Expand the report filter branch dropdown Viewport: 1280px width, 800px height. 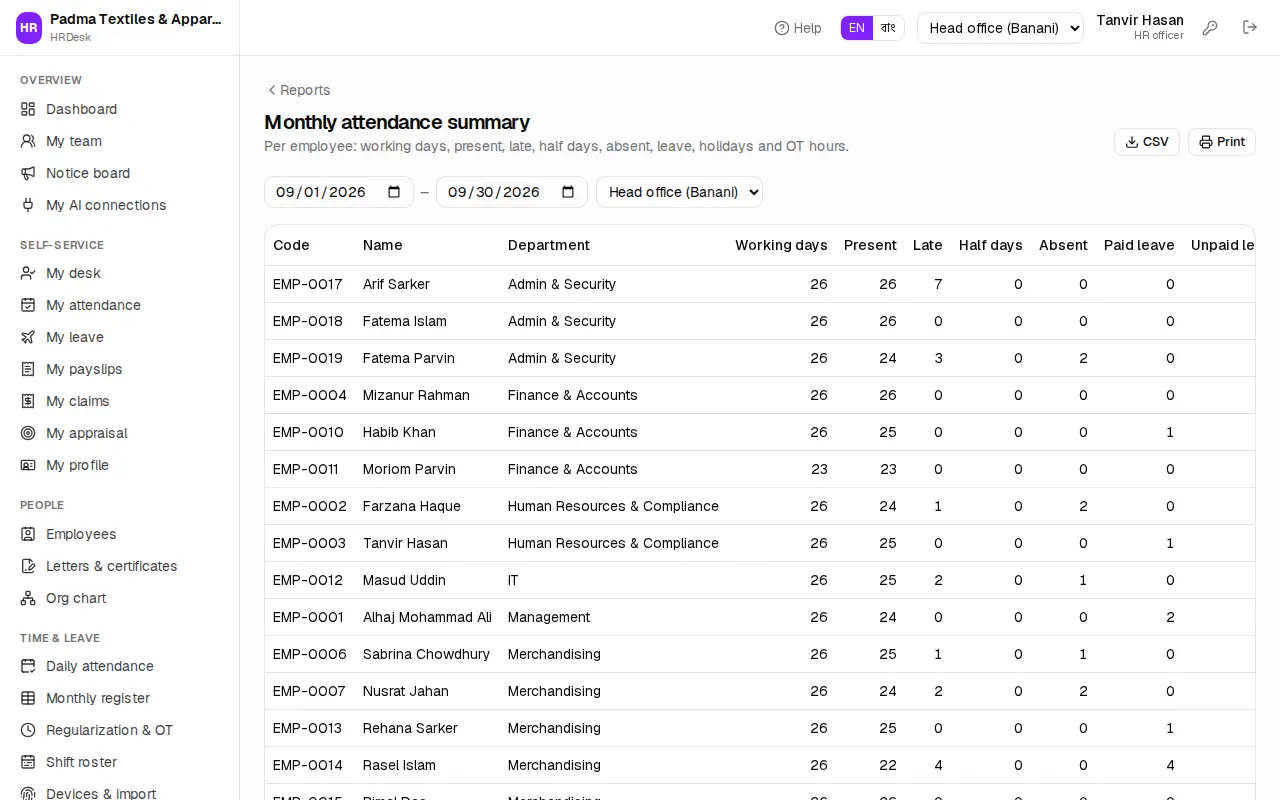pos(679,192)
